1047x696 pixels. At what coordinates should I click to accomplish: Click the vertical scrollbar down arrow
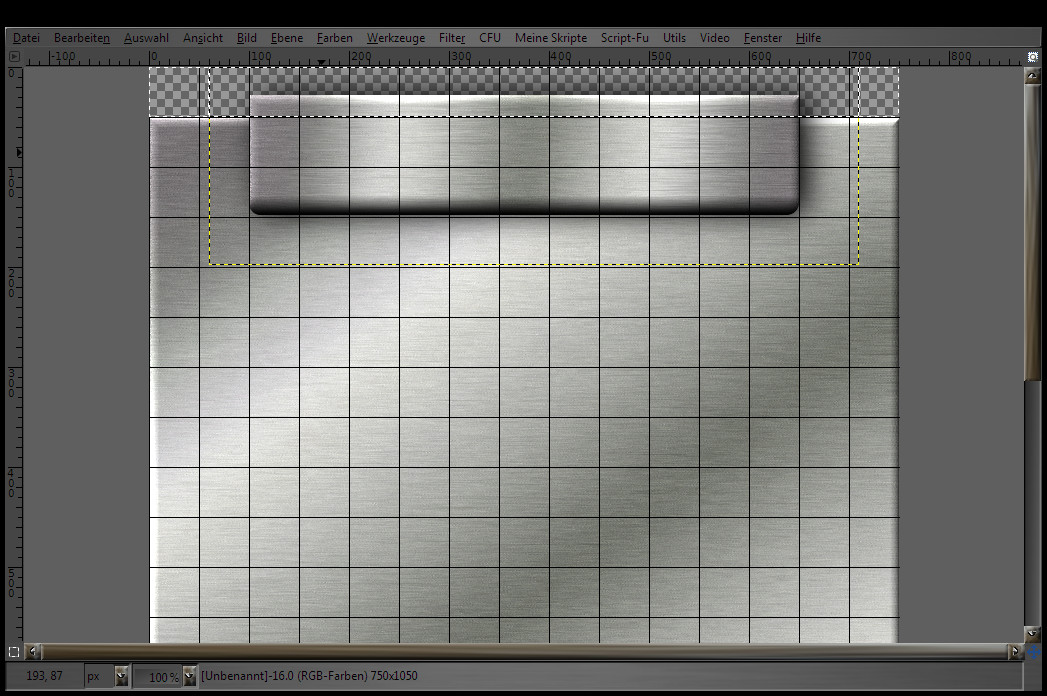pyautogui.click(x=1034, y=634)
